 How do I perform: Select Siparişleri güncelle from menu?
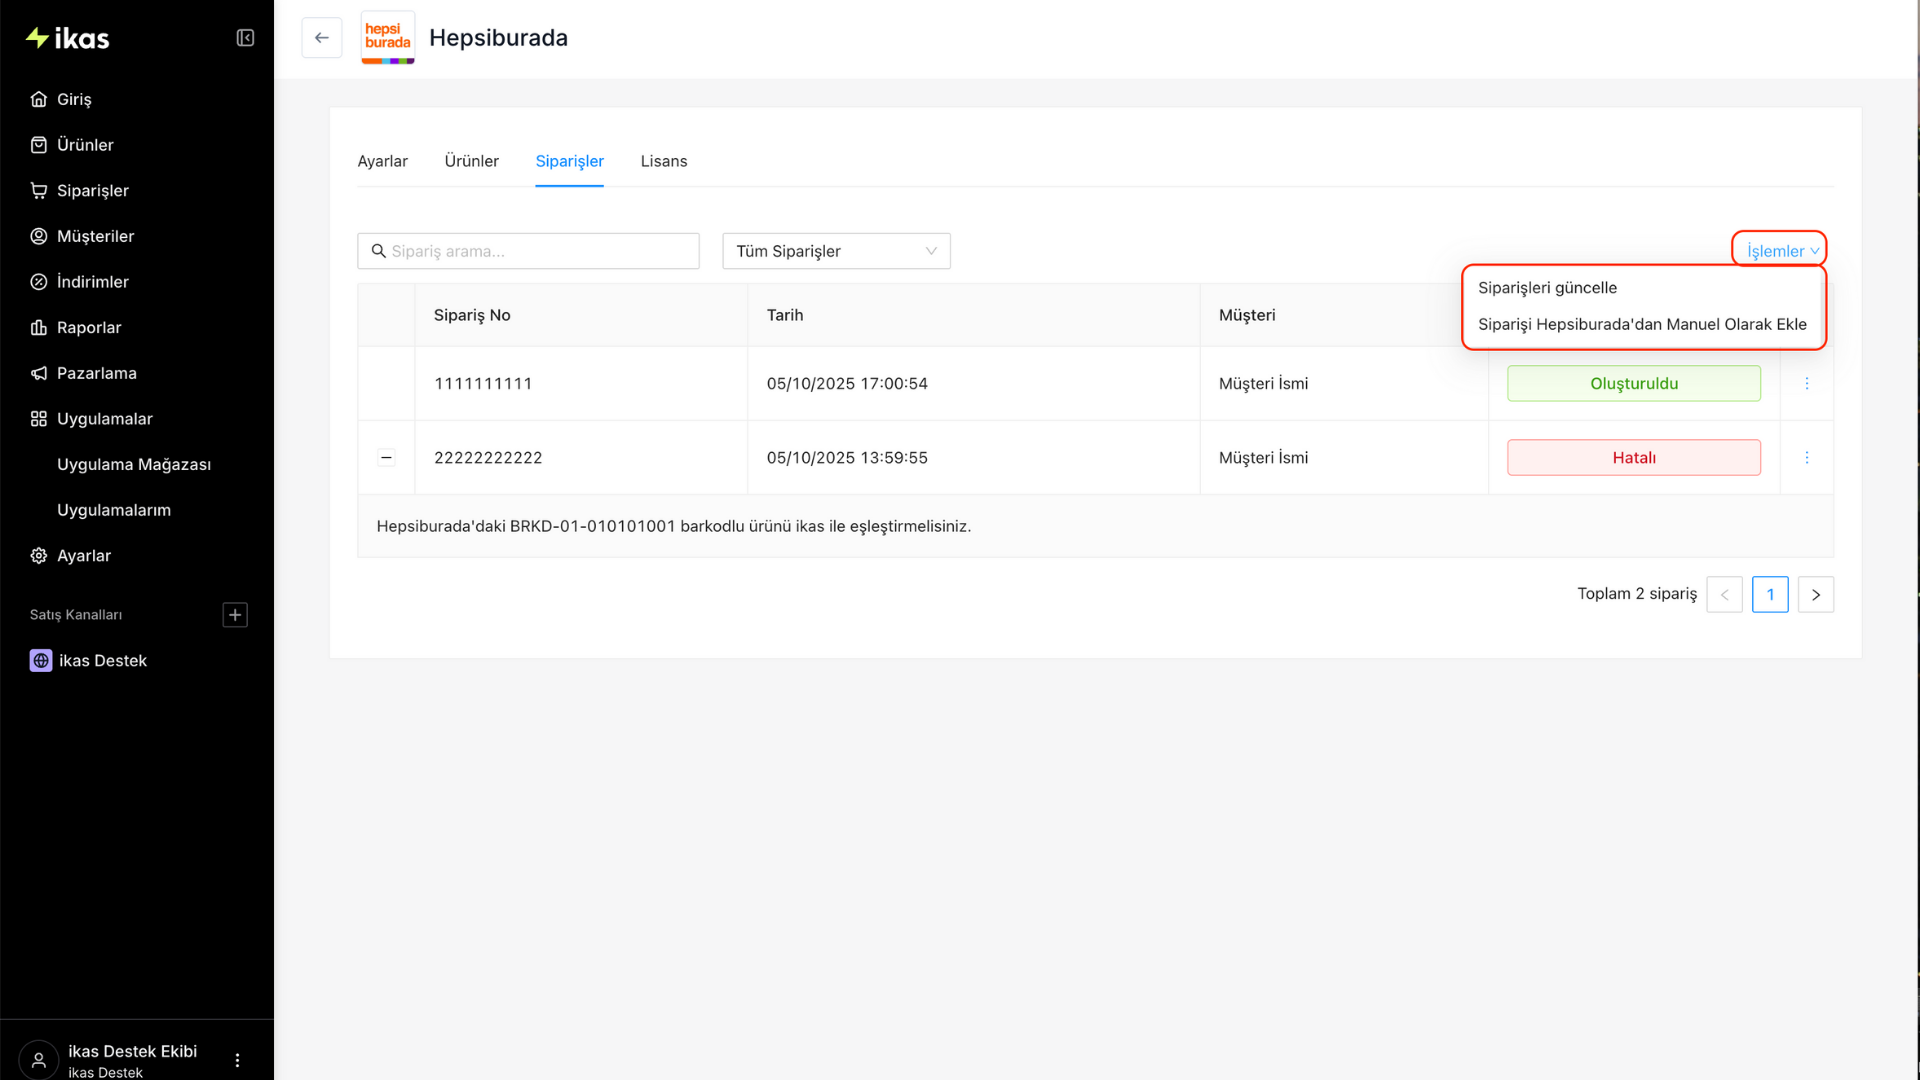pos(1547,288)
